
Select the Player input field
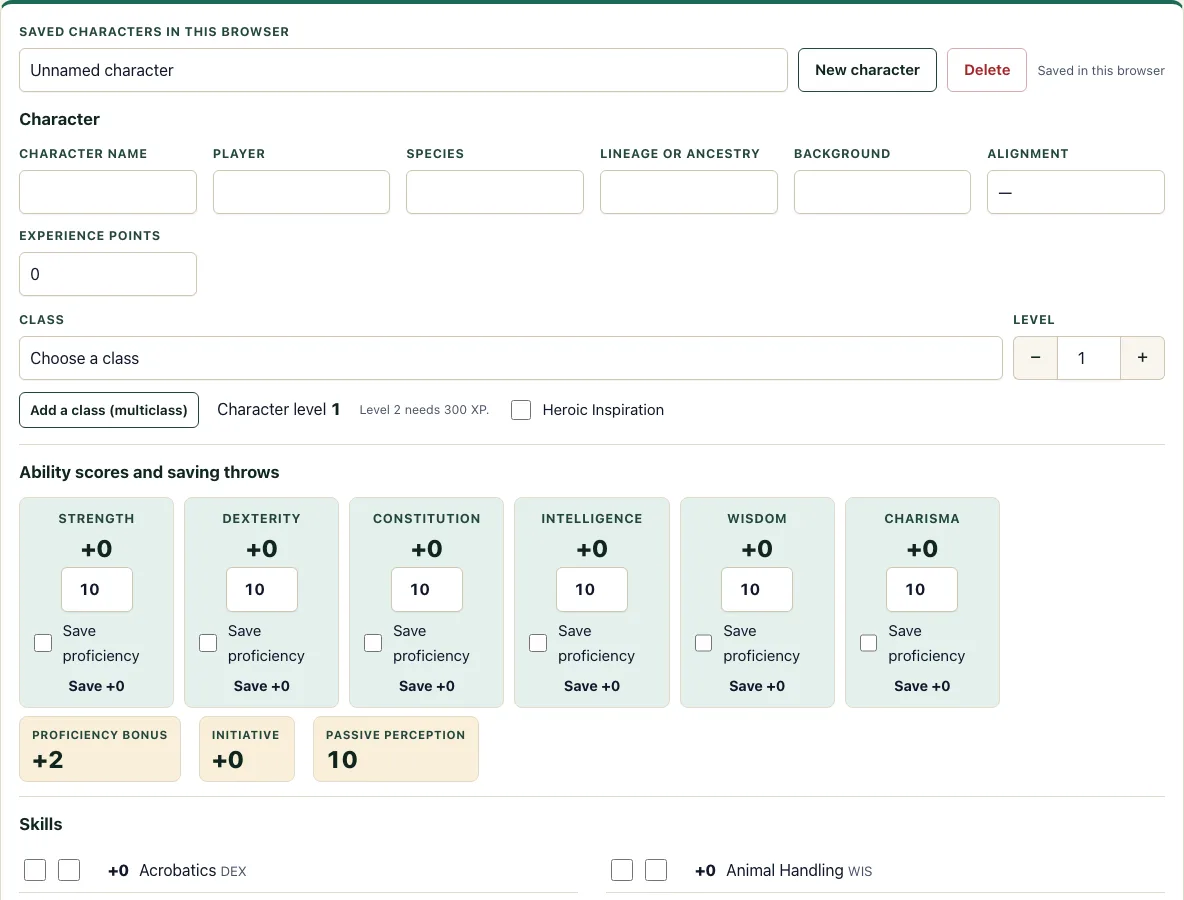tap(301, 192)
